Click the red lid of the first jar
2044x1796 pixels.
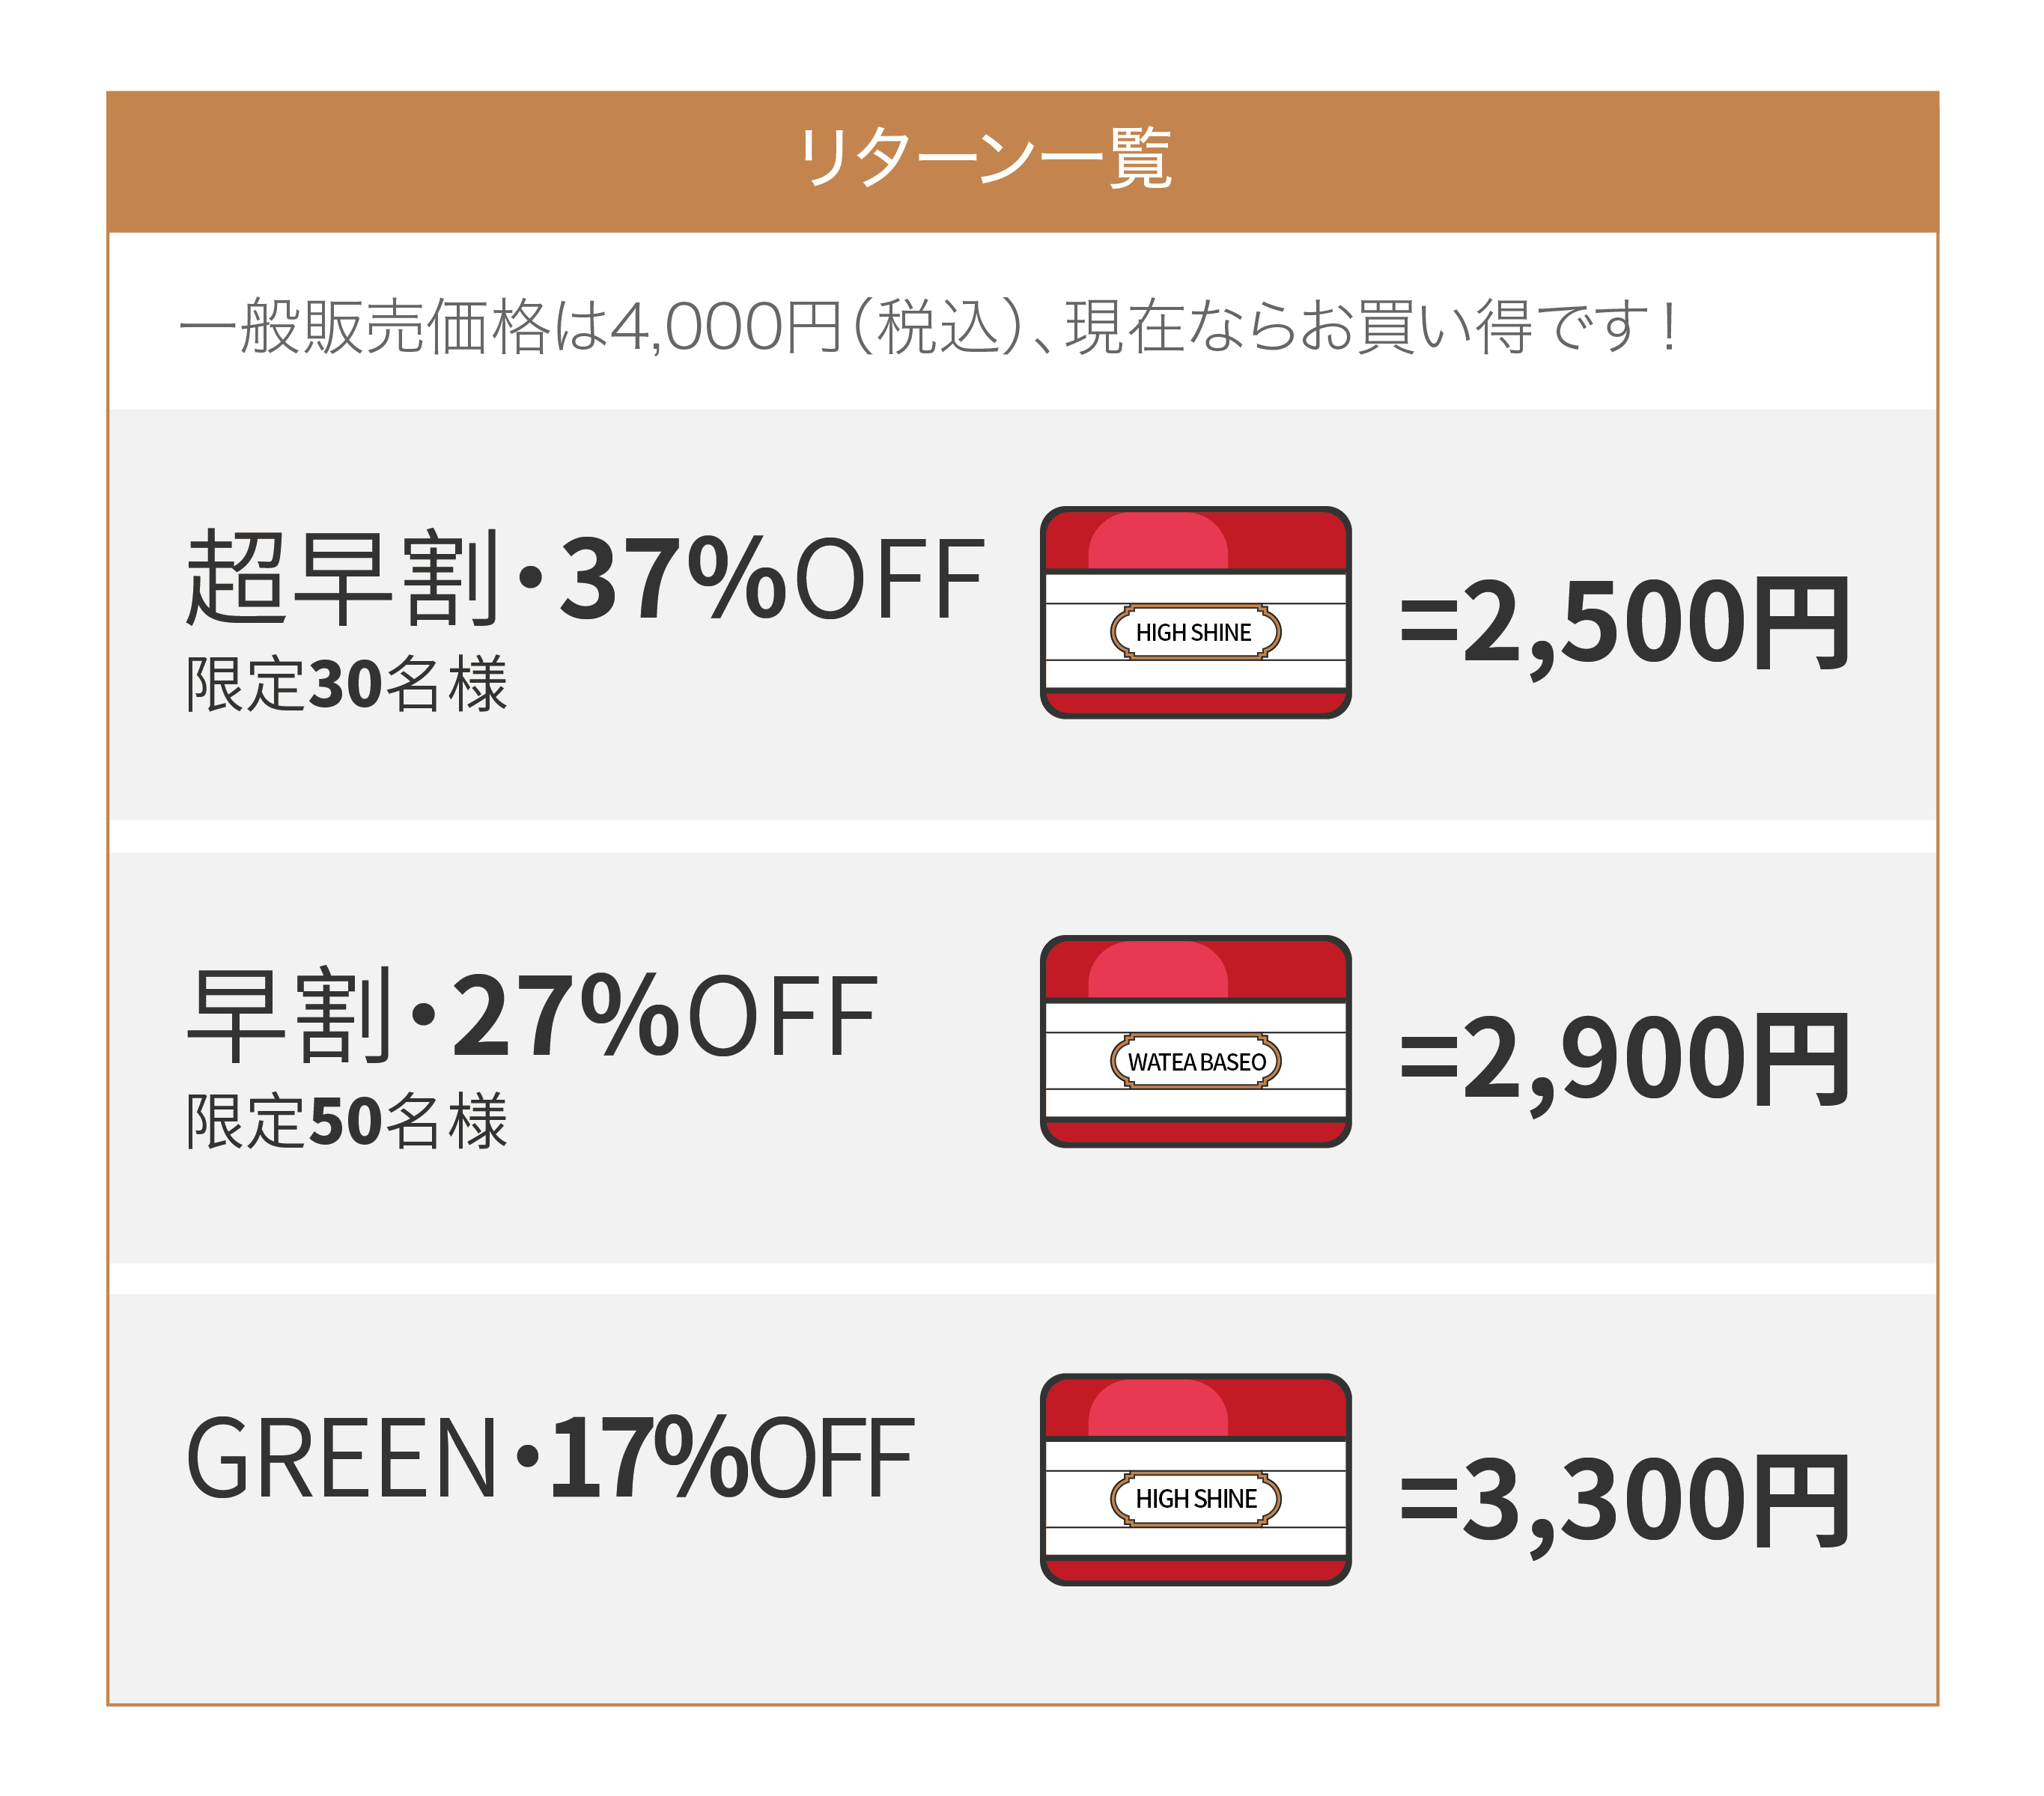pos(1195,540)
